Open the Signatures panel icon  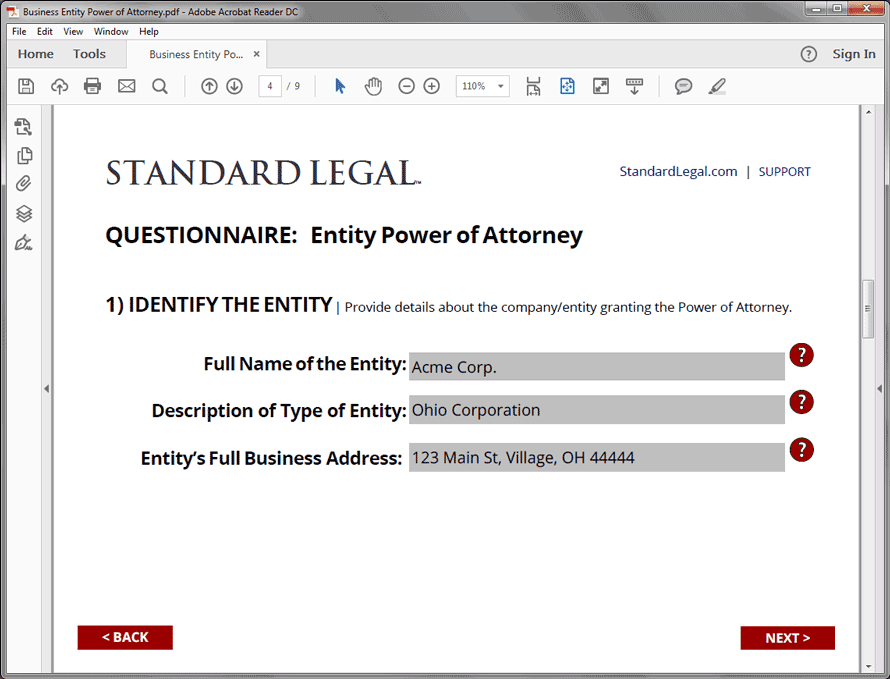tap(24, 243)
